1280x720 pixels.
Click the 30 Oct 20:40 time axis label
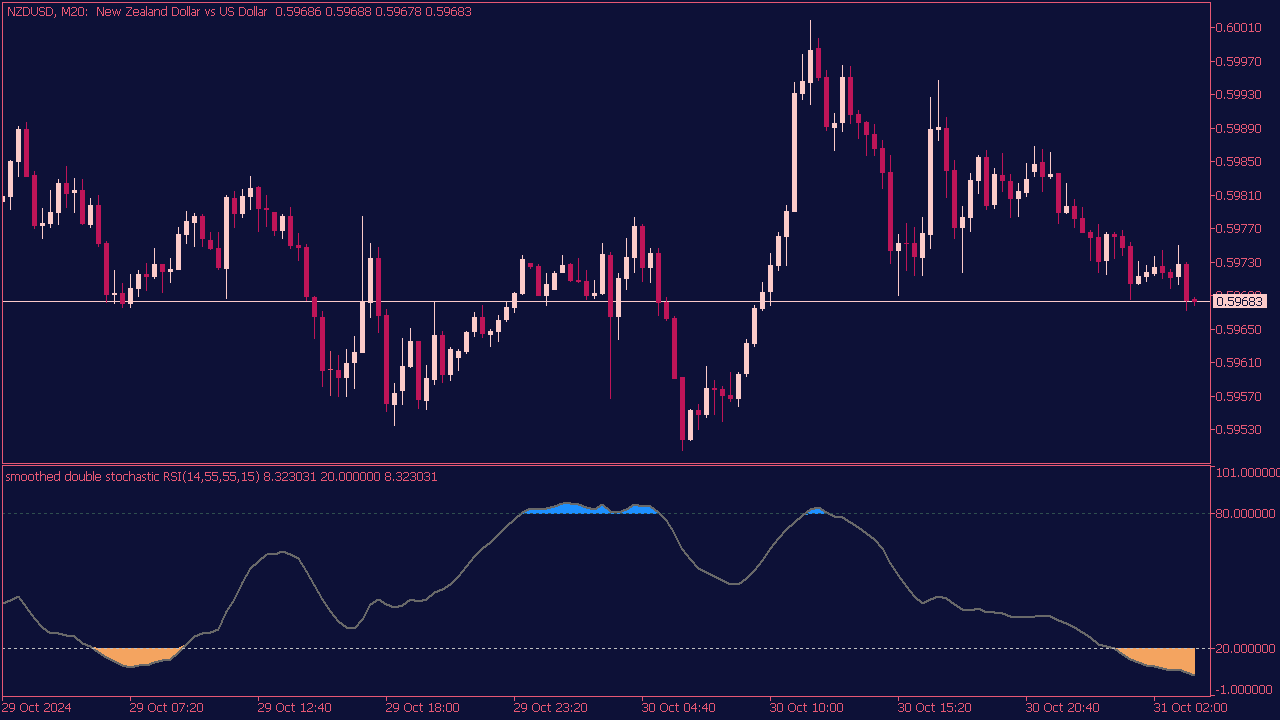click(1063, 707)
